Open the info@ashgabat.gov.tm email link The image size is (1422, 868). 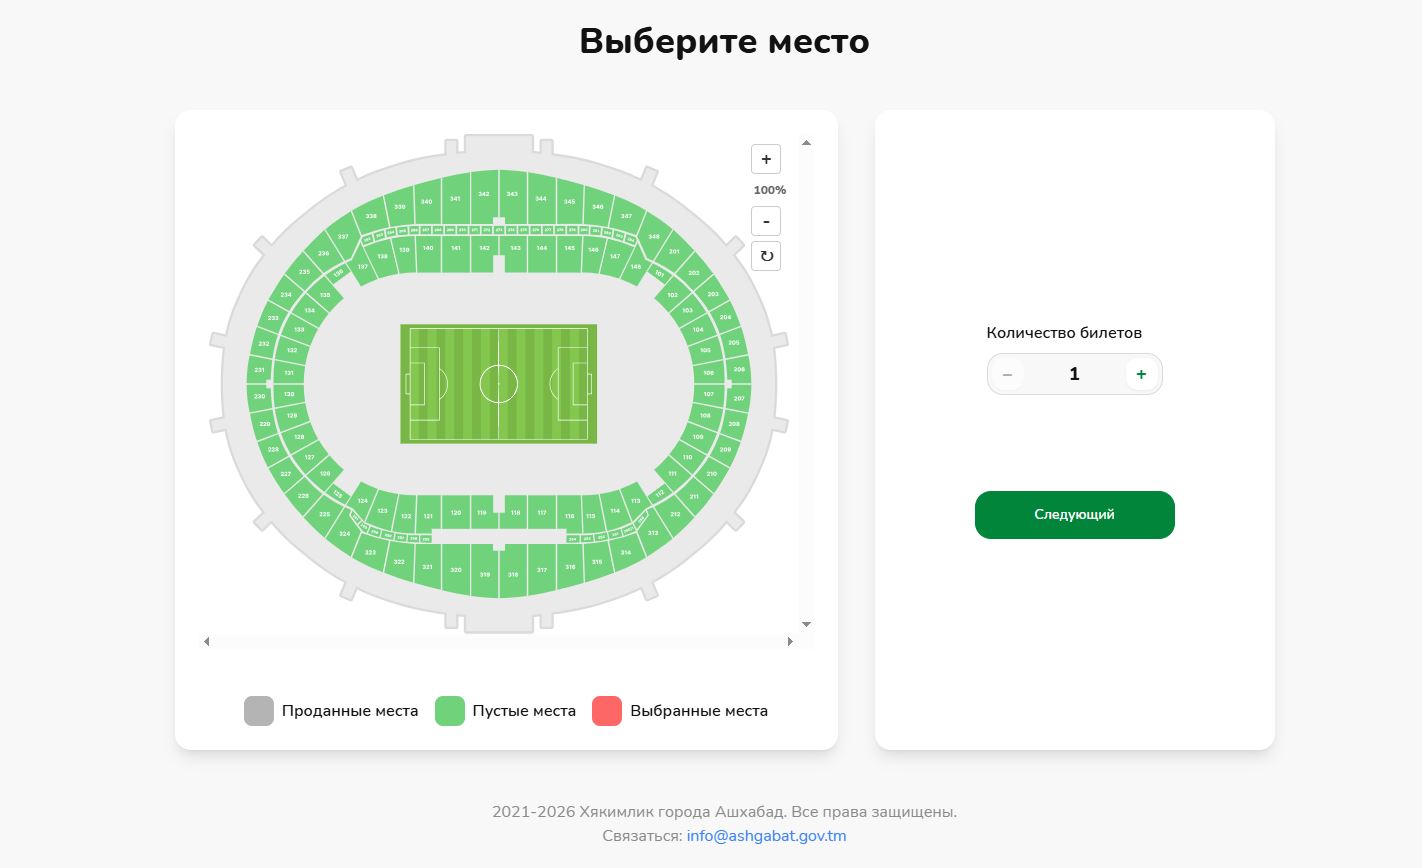(766, 836)
